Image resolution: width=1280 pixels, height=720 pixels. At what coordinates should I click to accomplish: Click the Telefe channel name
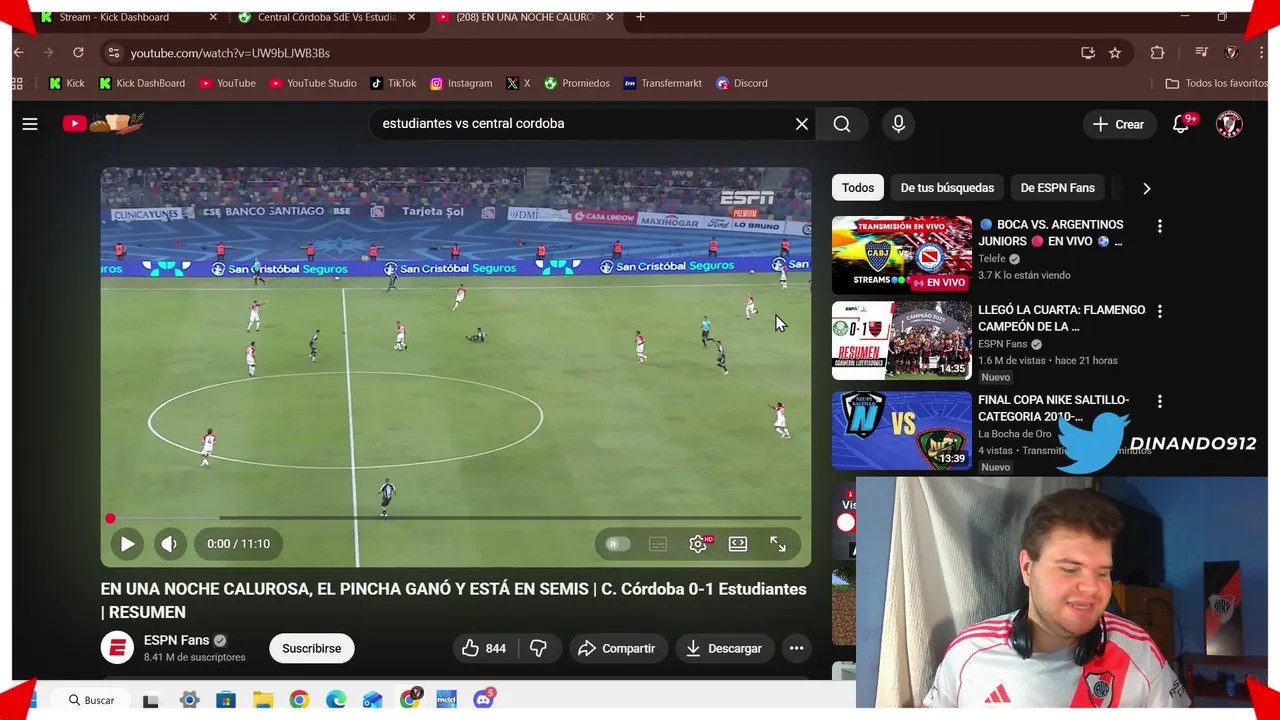pos(992,258)
